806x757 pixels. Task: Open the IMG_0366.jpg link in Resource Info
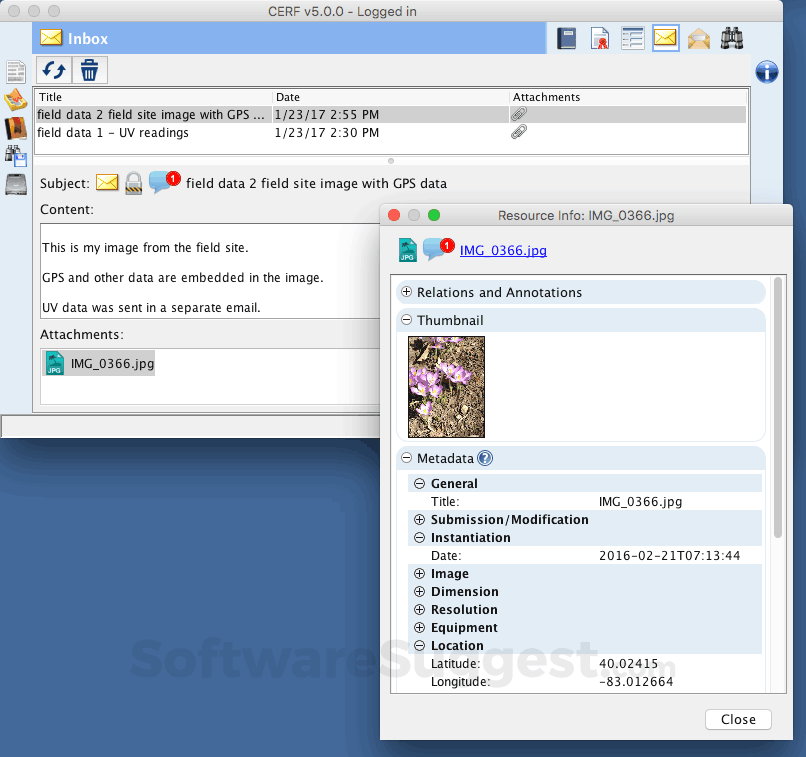[x=503, y=251]
